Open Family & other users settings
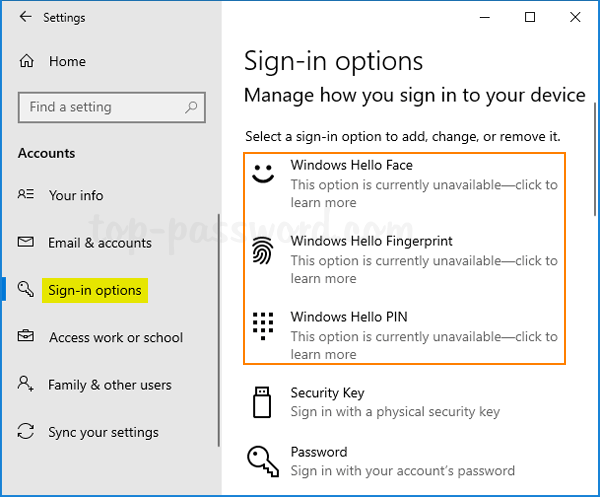This screenshot has width=600, height=497. [110, 385]
